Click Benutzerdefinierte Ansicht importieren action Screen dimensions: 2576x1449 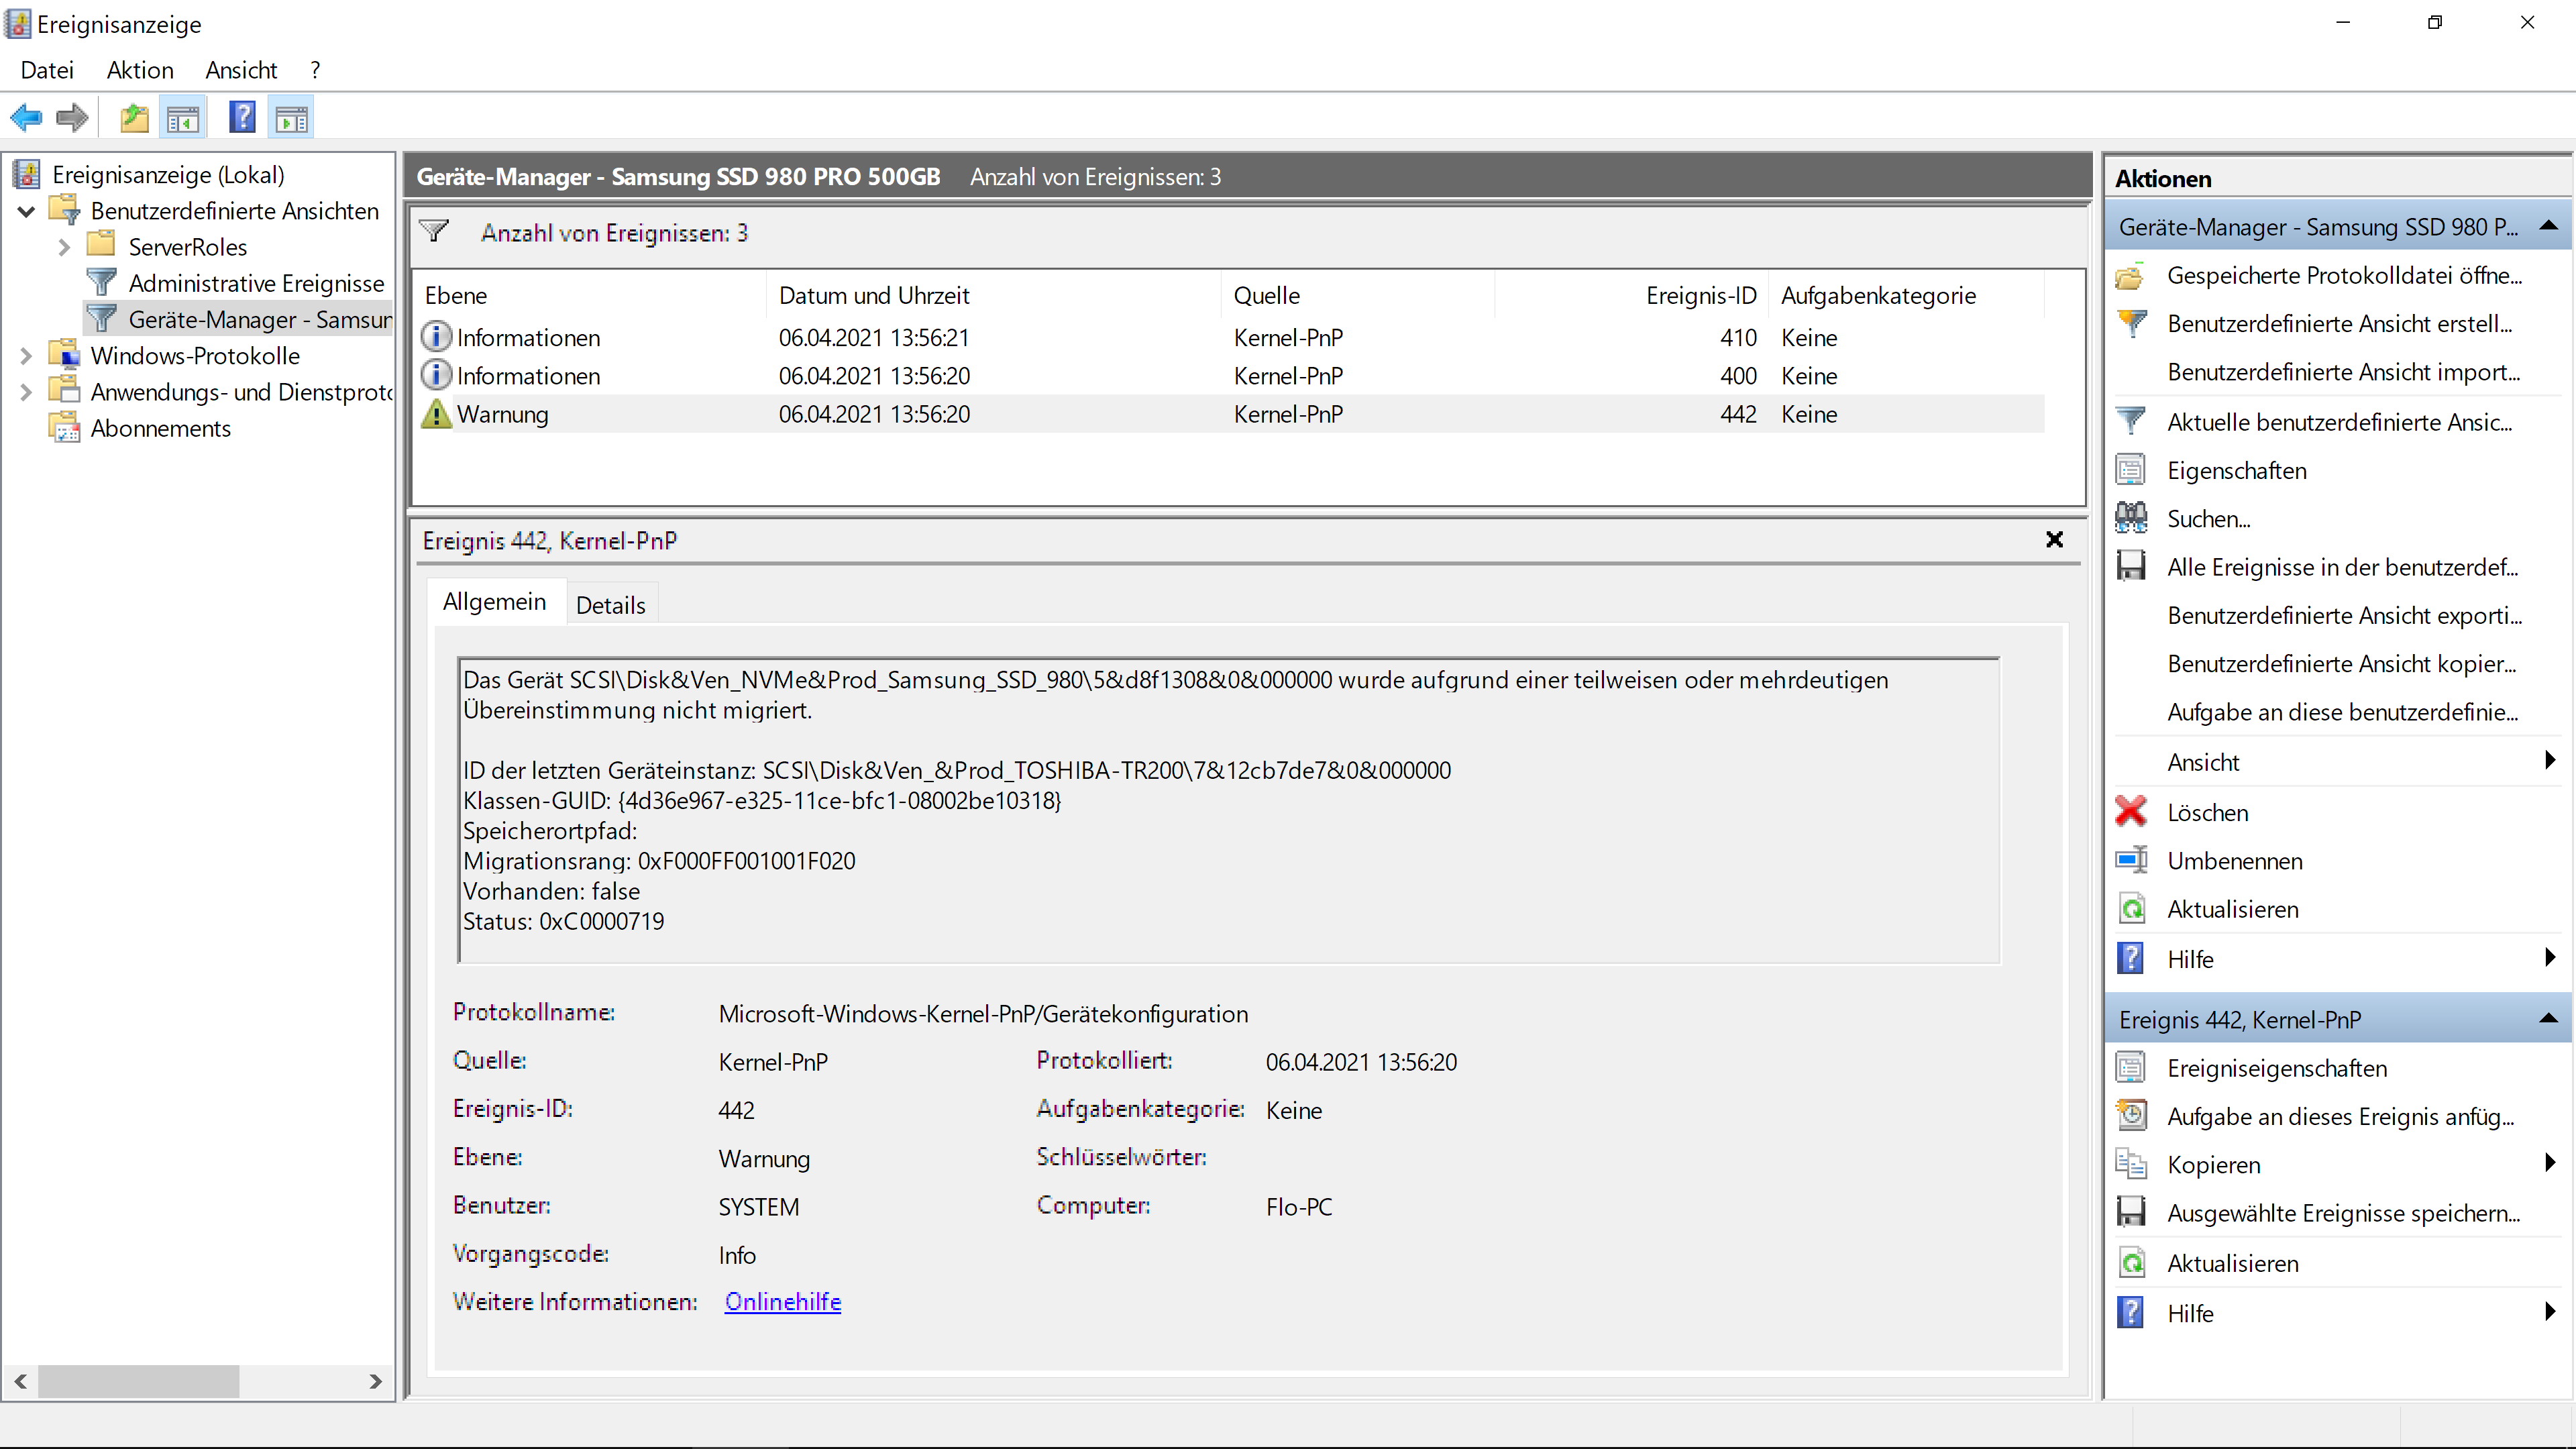(2343, 372)
